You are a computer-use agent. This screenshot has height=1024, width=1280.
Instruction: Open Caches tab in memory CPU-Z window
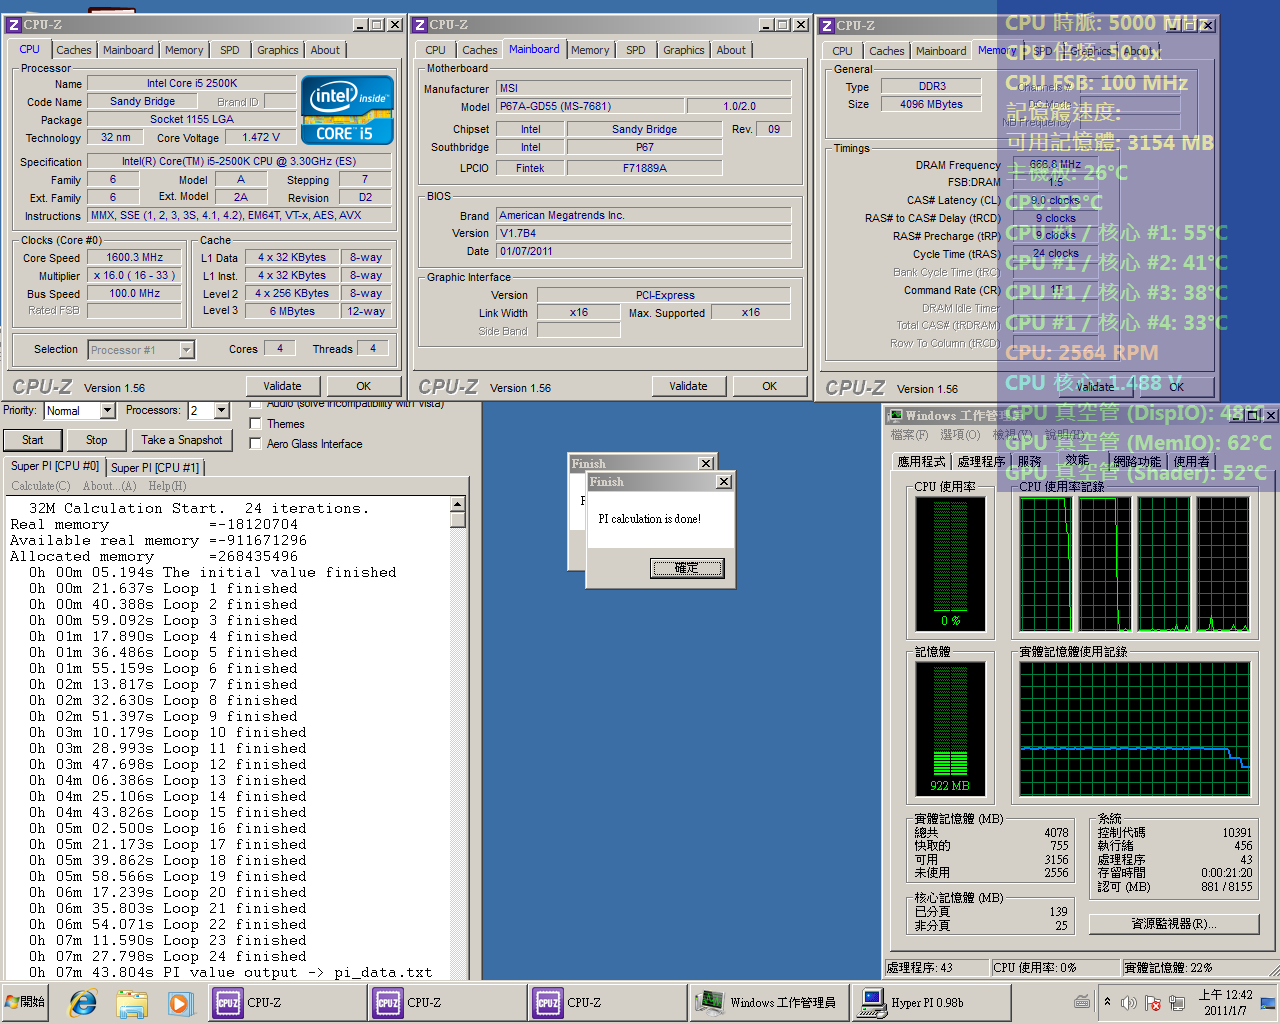click(x=887, y=51)
